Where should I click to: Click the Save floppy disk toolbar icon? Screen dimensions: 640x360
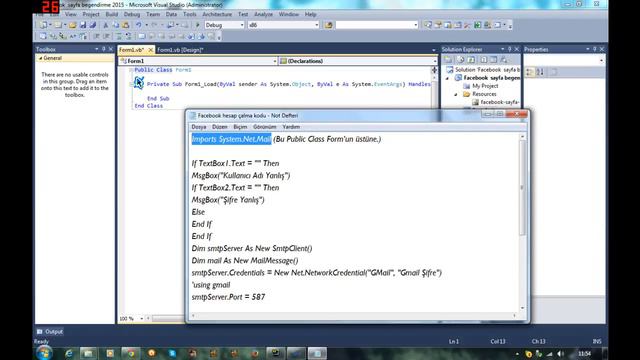coord(83,25)
